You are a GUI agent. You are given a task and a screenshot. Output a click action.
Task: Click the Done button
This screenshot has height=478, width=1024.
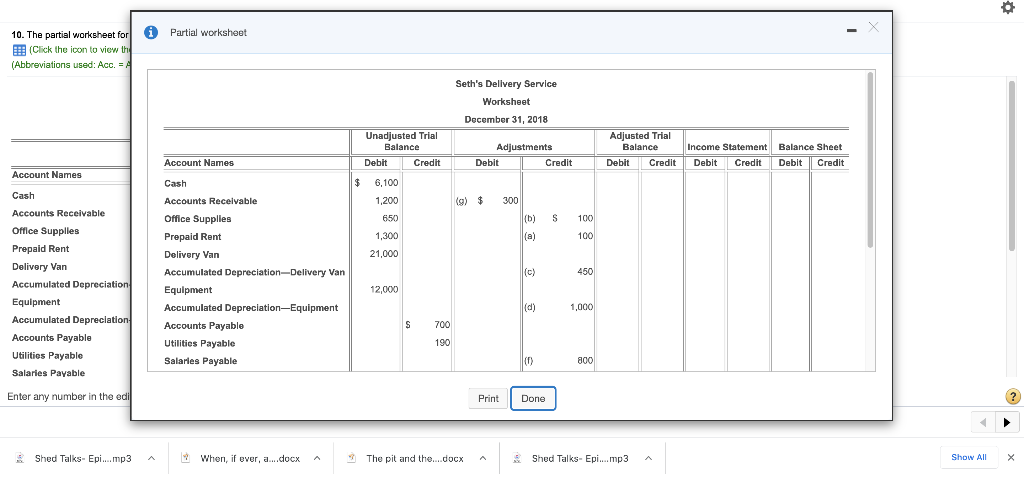point(533,398)
